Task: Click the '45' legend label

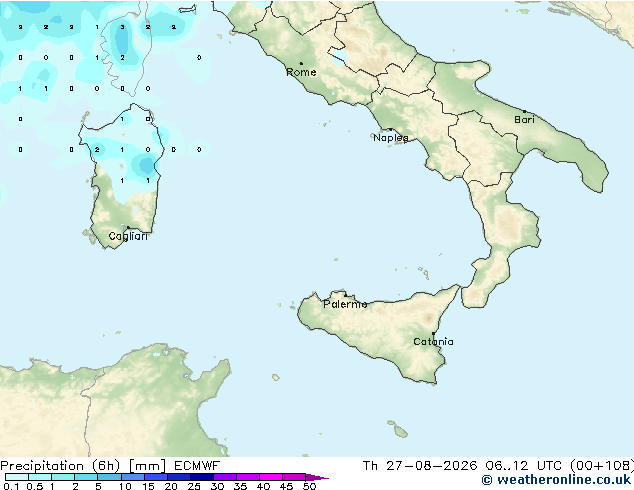Action: tap(286, 486)
